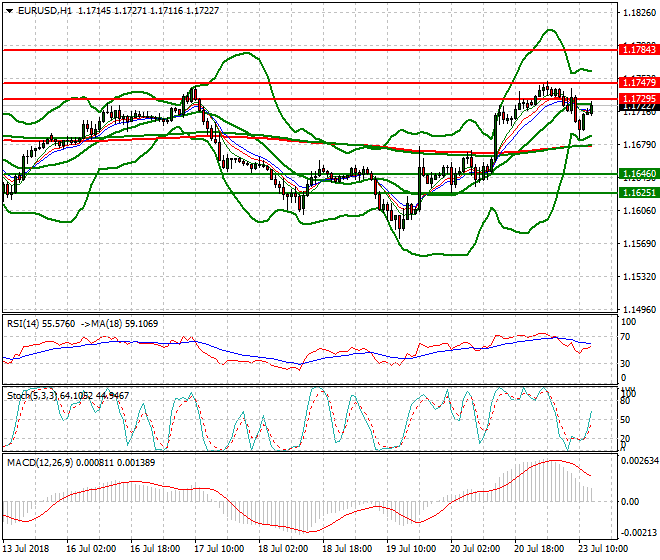This screenshot has height=560, width=660.
Task: Click the 1.18260 price axis value
Action: pyautogui.click(x=639, y=13)
